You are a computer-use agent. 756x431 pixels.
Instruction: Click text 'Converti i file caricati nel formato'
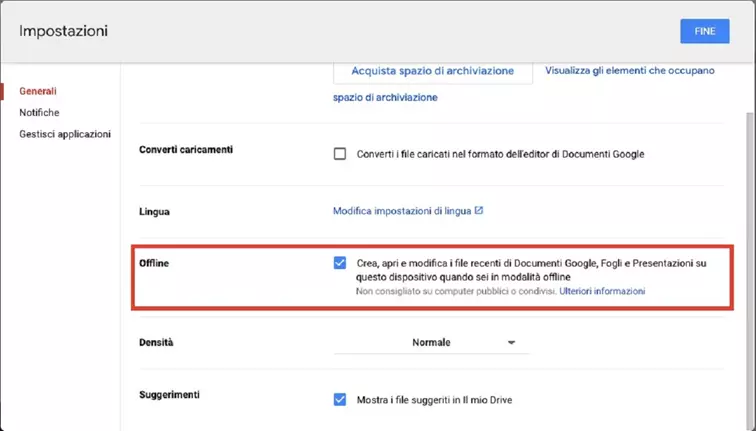click(432, 154)
